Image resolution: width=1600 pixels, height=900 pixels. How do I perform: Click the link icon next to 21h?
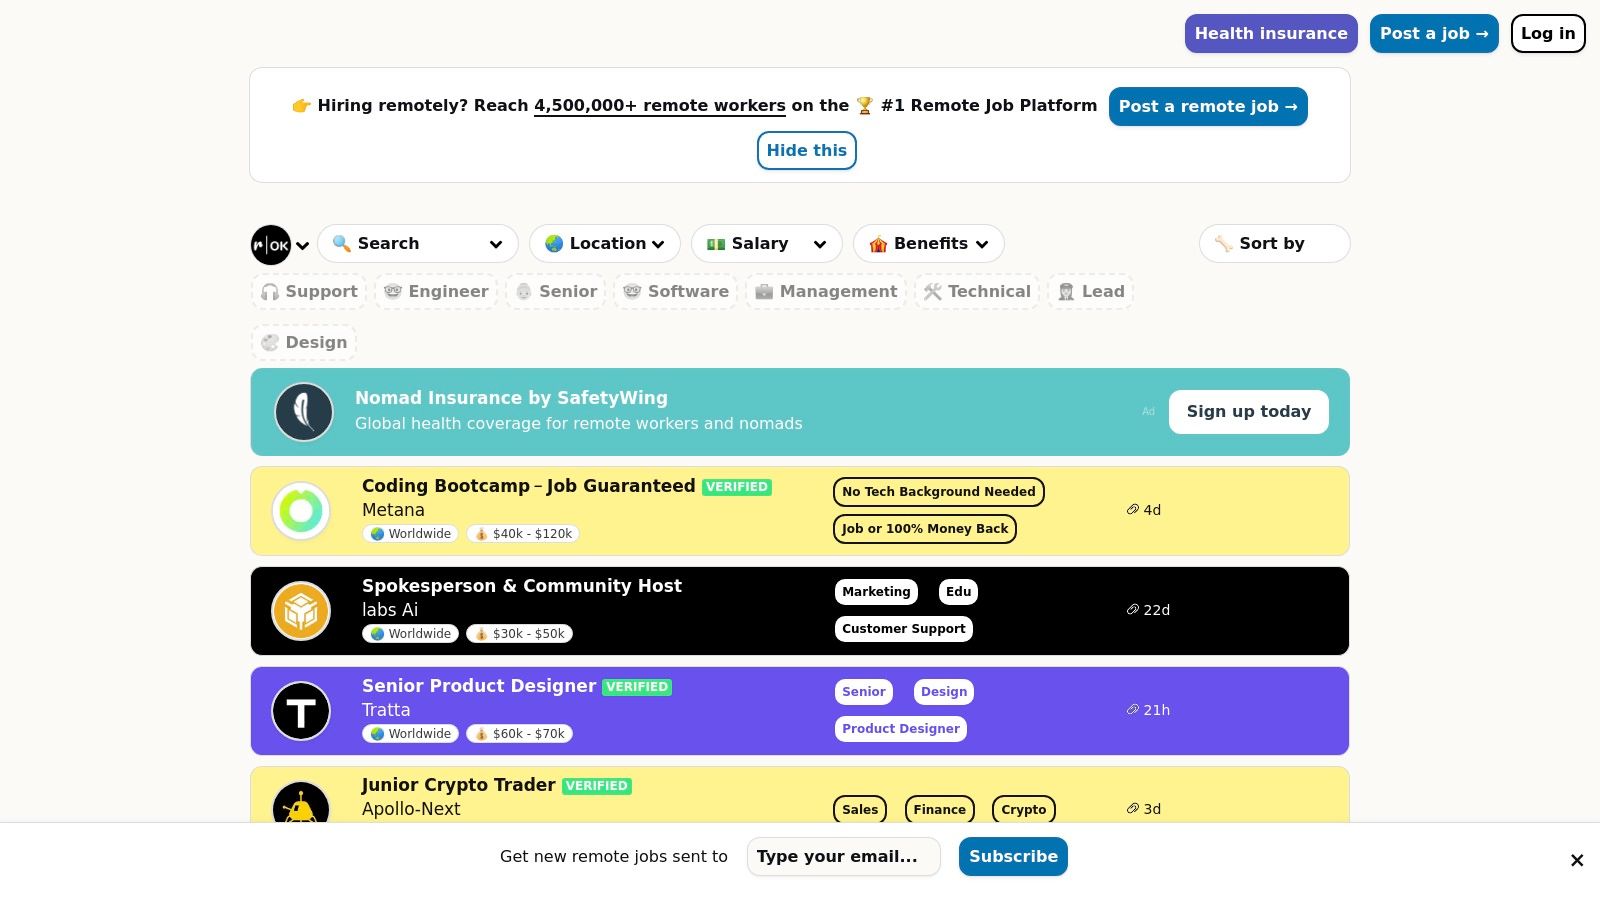click(x=1133, y=710)
